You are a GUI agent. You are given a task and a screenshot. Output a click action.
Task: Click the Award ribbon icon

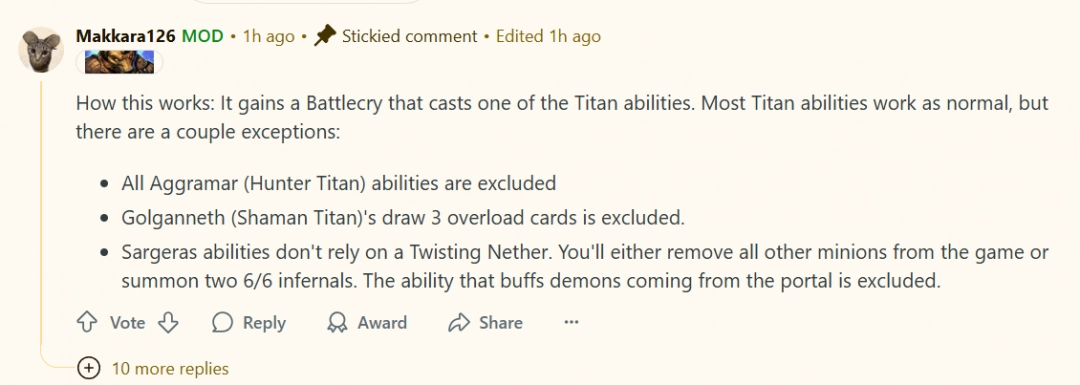337,322
